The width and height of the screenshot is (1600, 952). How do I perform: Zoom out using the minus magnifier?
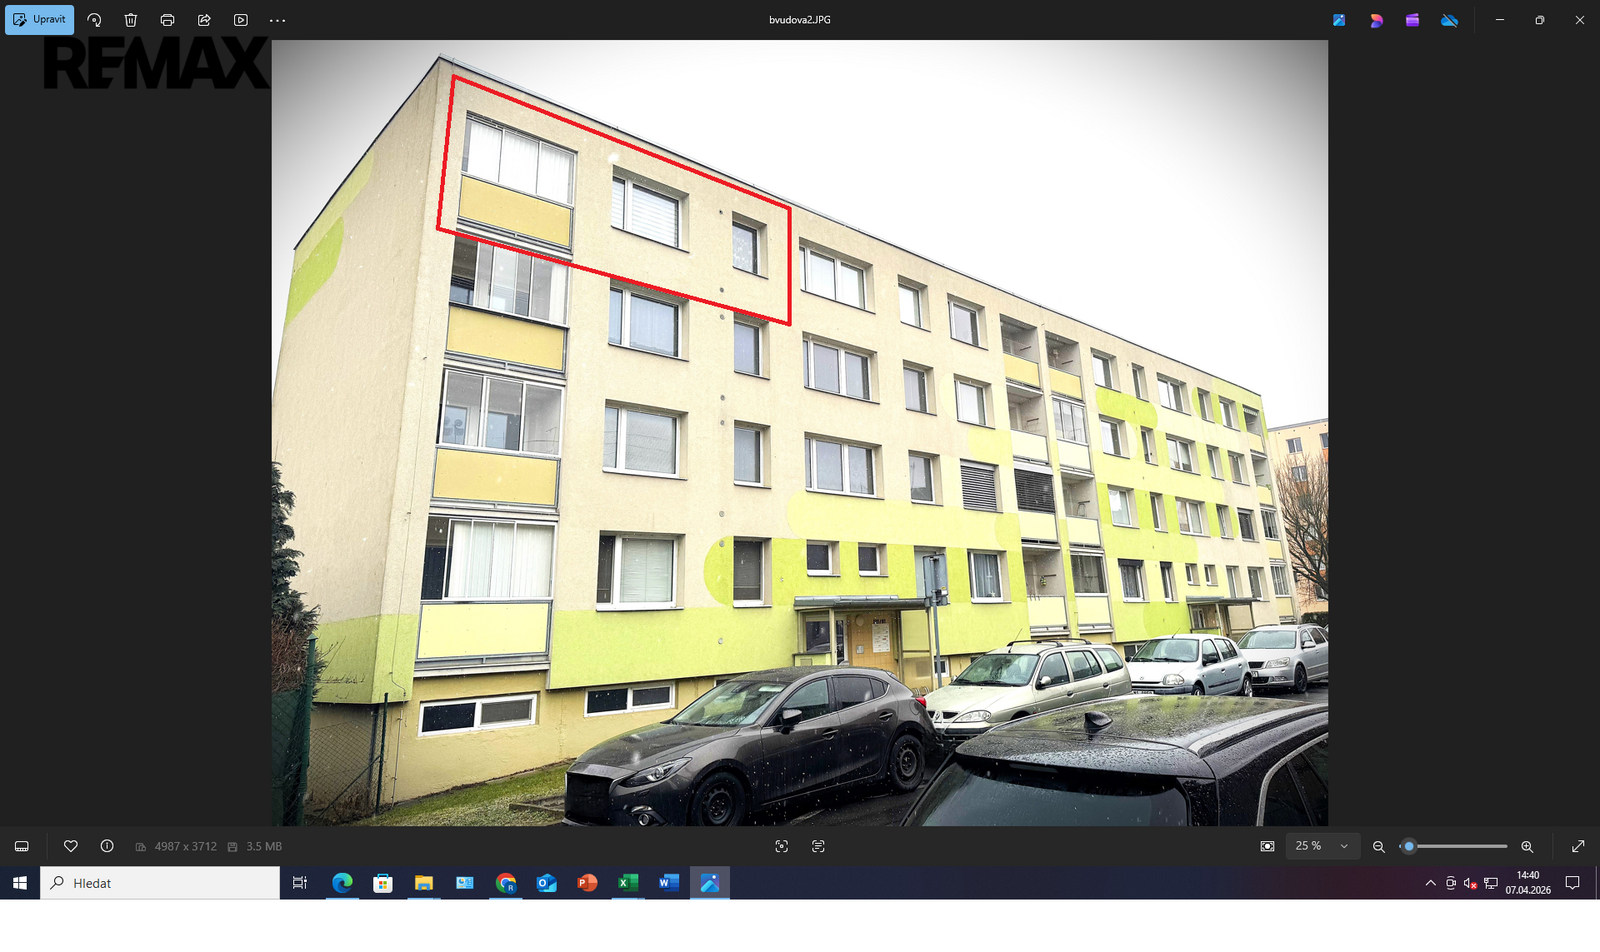(1378, 846)
